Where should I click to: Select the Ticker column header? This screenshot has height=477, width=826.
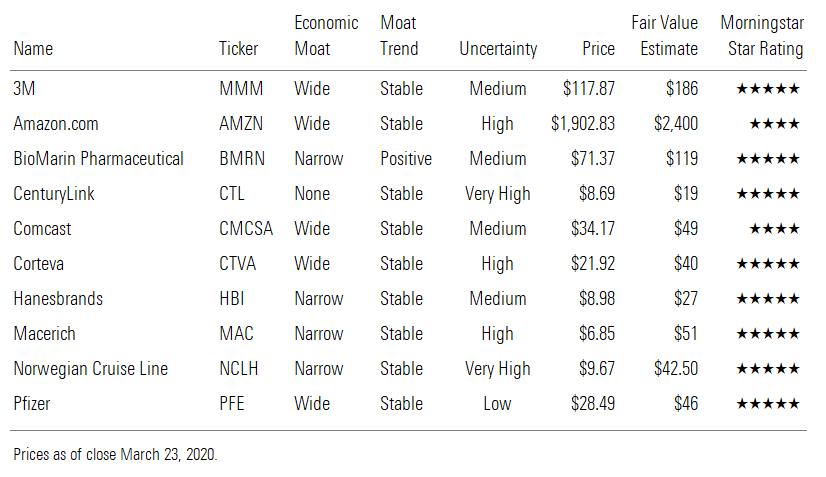click(238, 48)
